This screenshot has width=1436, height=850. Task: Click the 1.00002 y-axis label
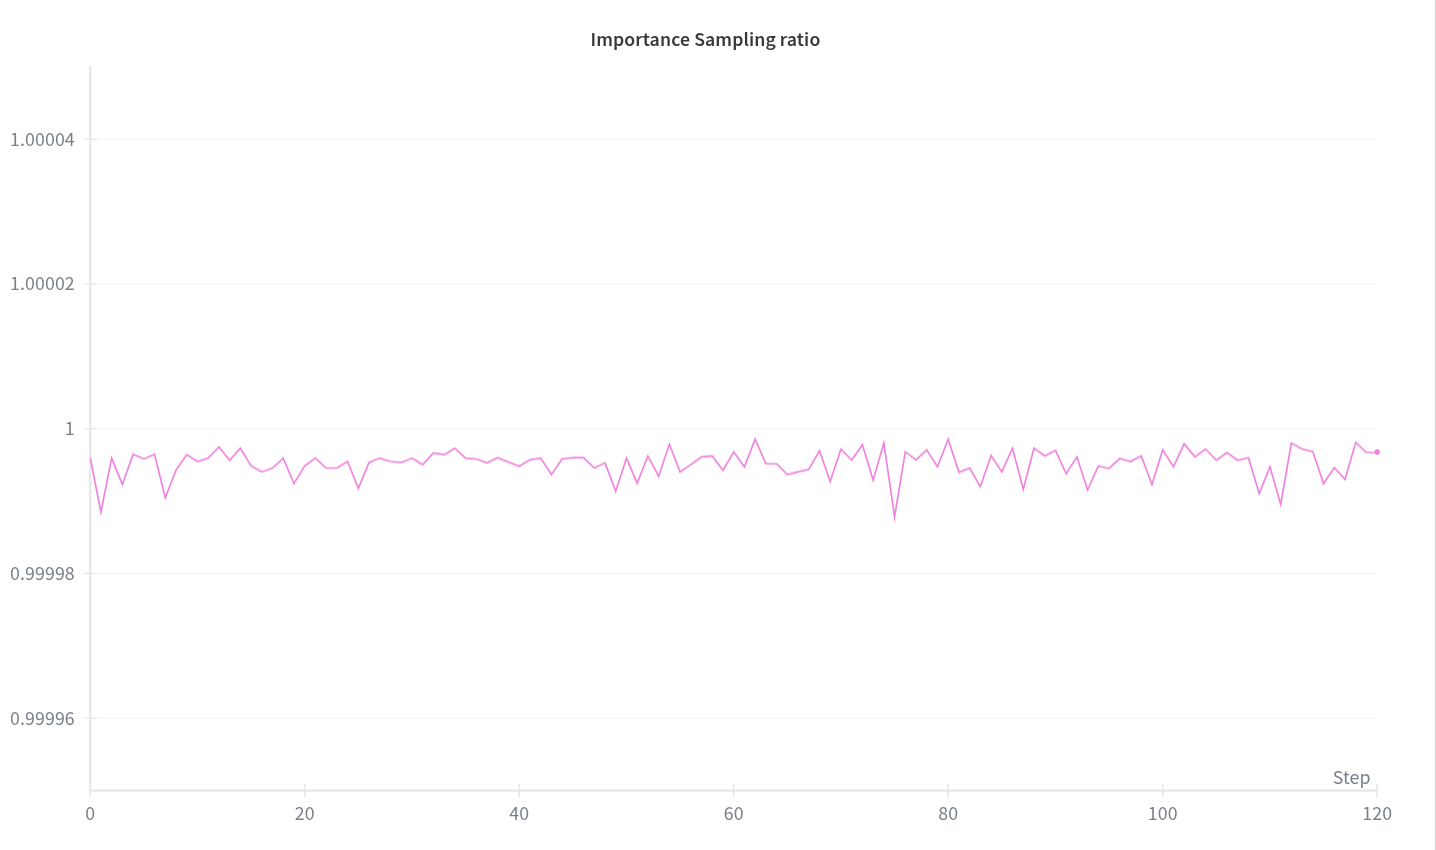click(42, 284)
